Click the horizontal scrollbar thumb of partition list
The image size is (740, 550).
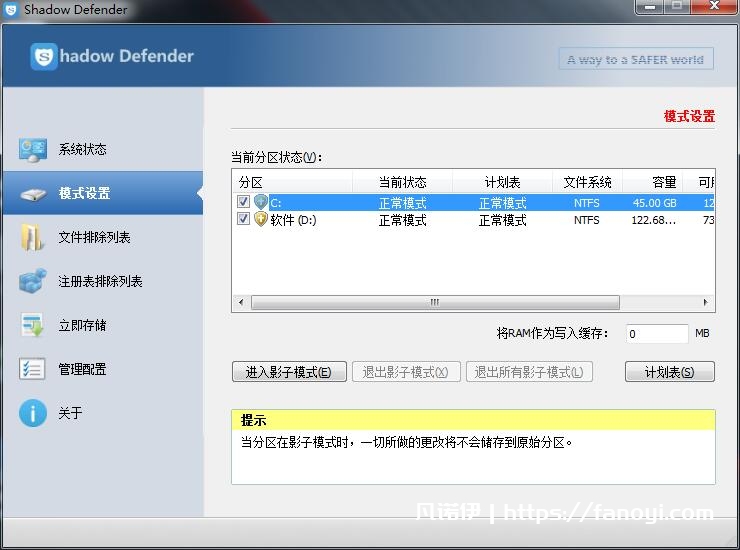click(x=435, y=302)
